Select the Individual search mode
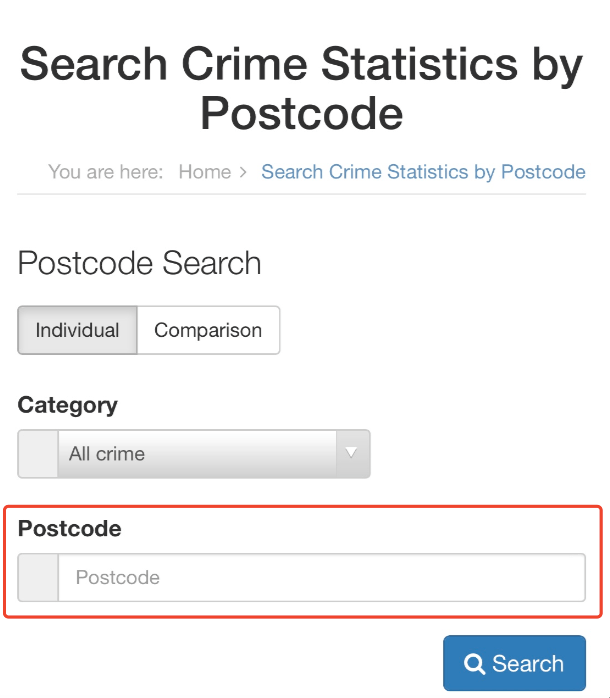 tap(77, 330)
